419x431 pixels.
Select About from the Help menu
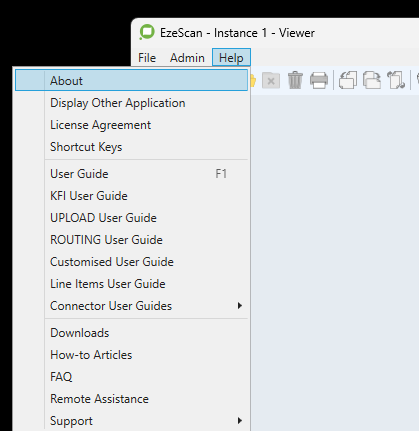(131, 80)
